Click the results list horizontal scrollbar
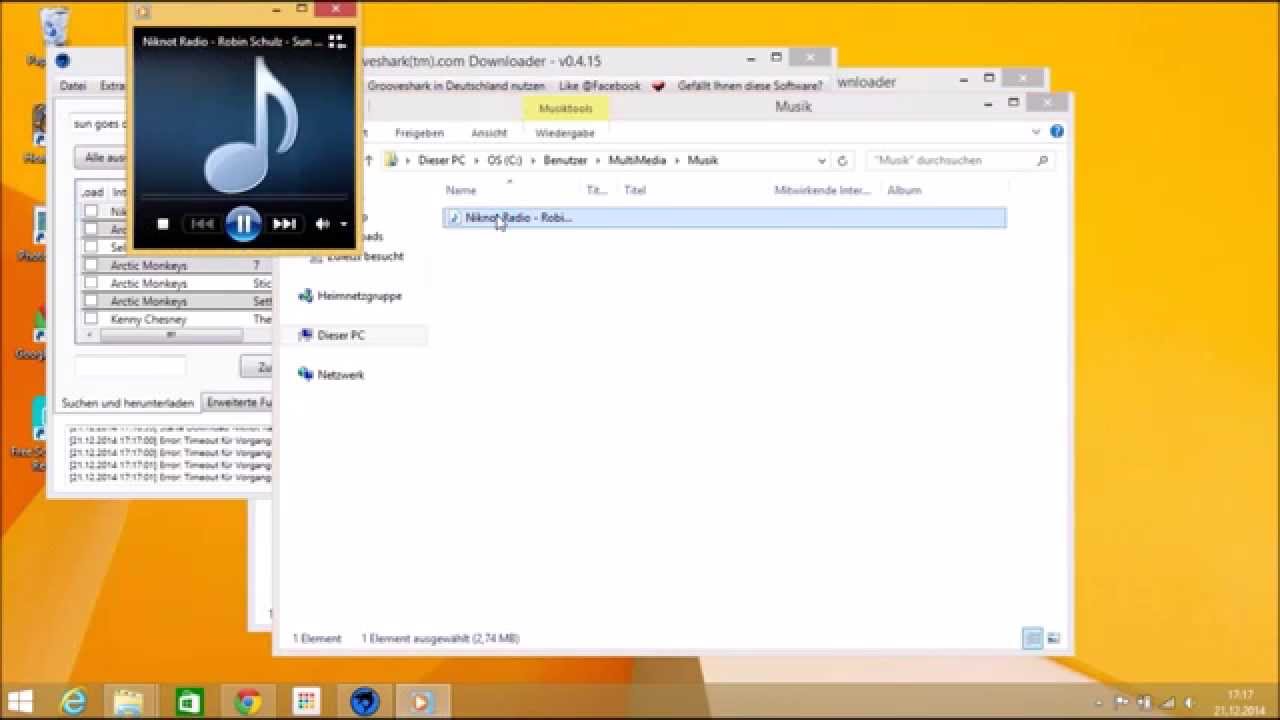 171,335
